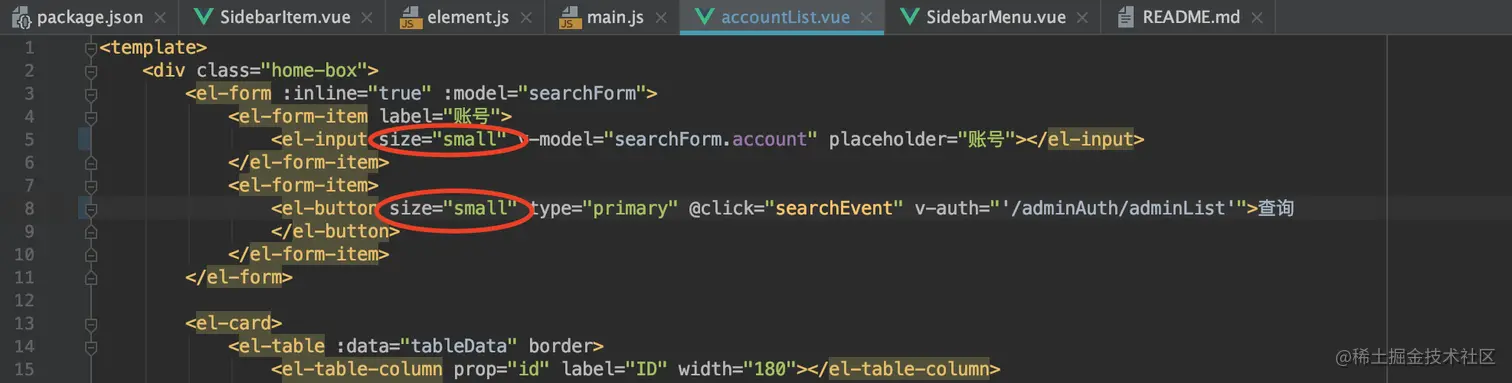Click the closing </el-form> tag
Image resolution: width=1512 pixels, height=383 pixels.
coord(239,277)
